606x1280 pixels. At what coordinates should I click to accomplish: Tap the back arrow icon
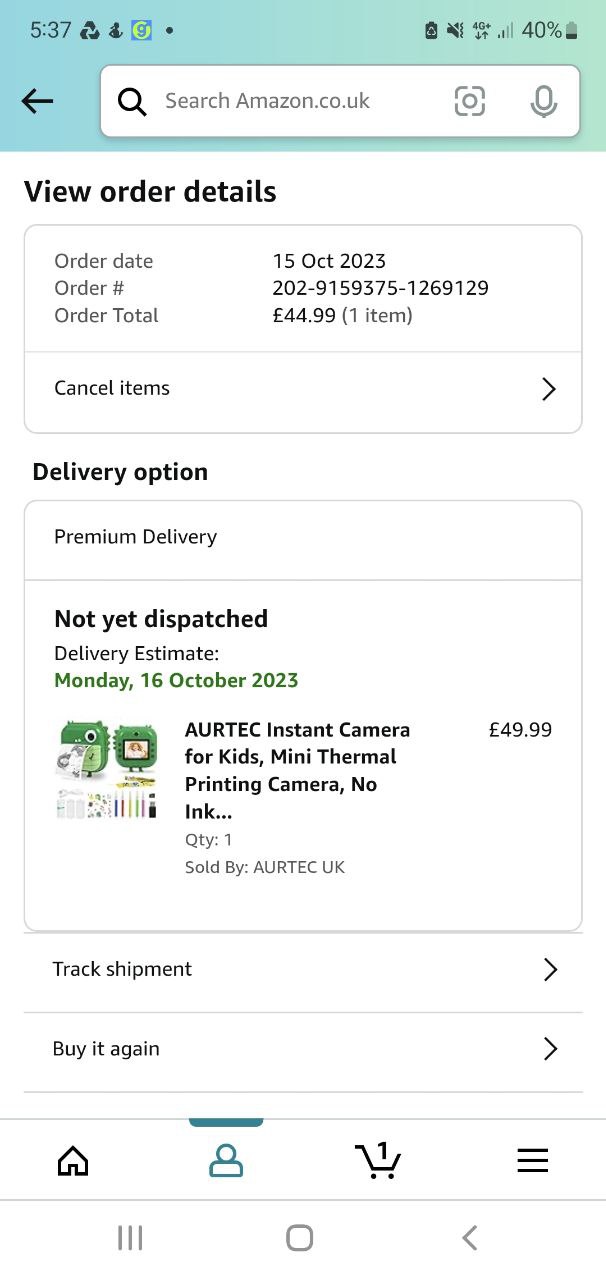tap(38, 100)
